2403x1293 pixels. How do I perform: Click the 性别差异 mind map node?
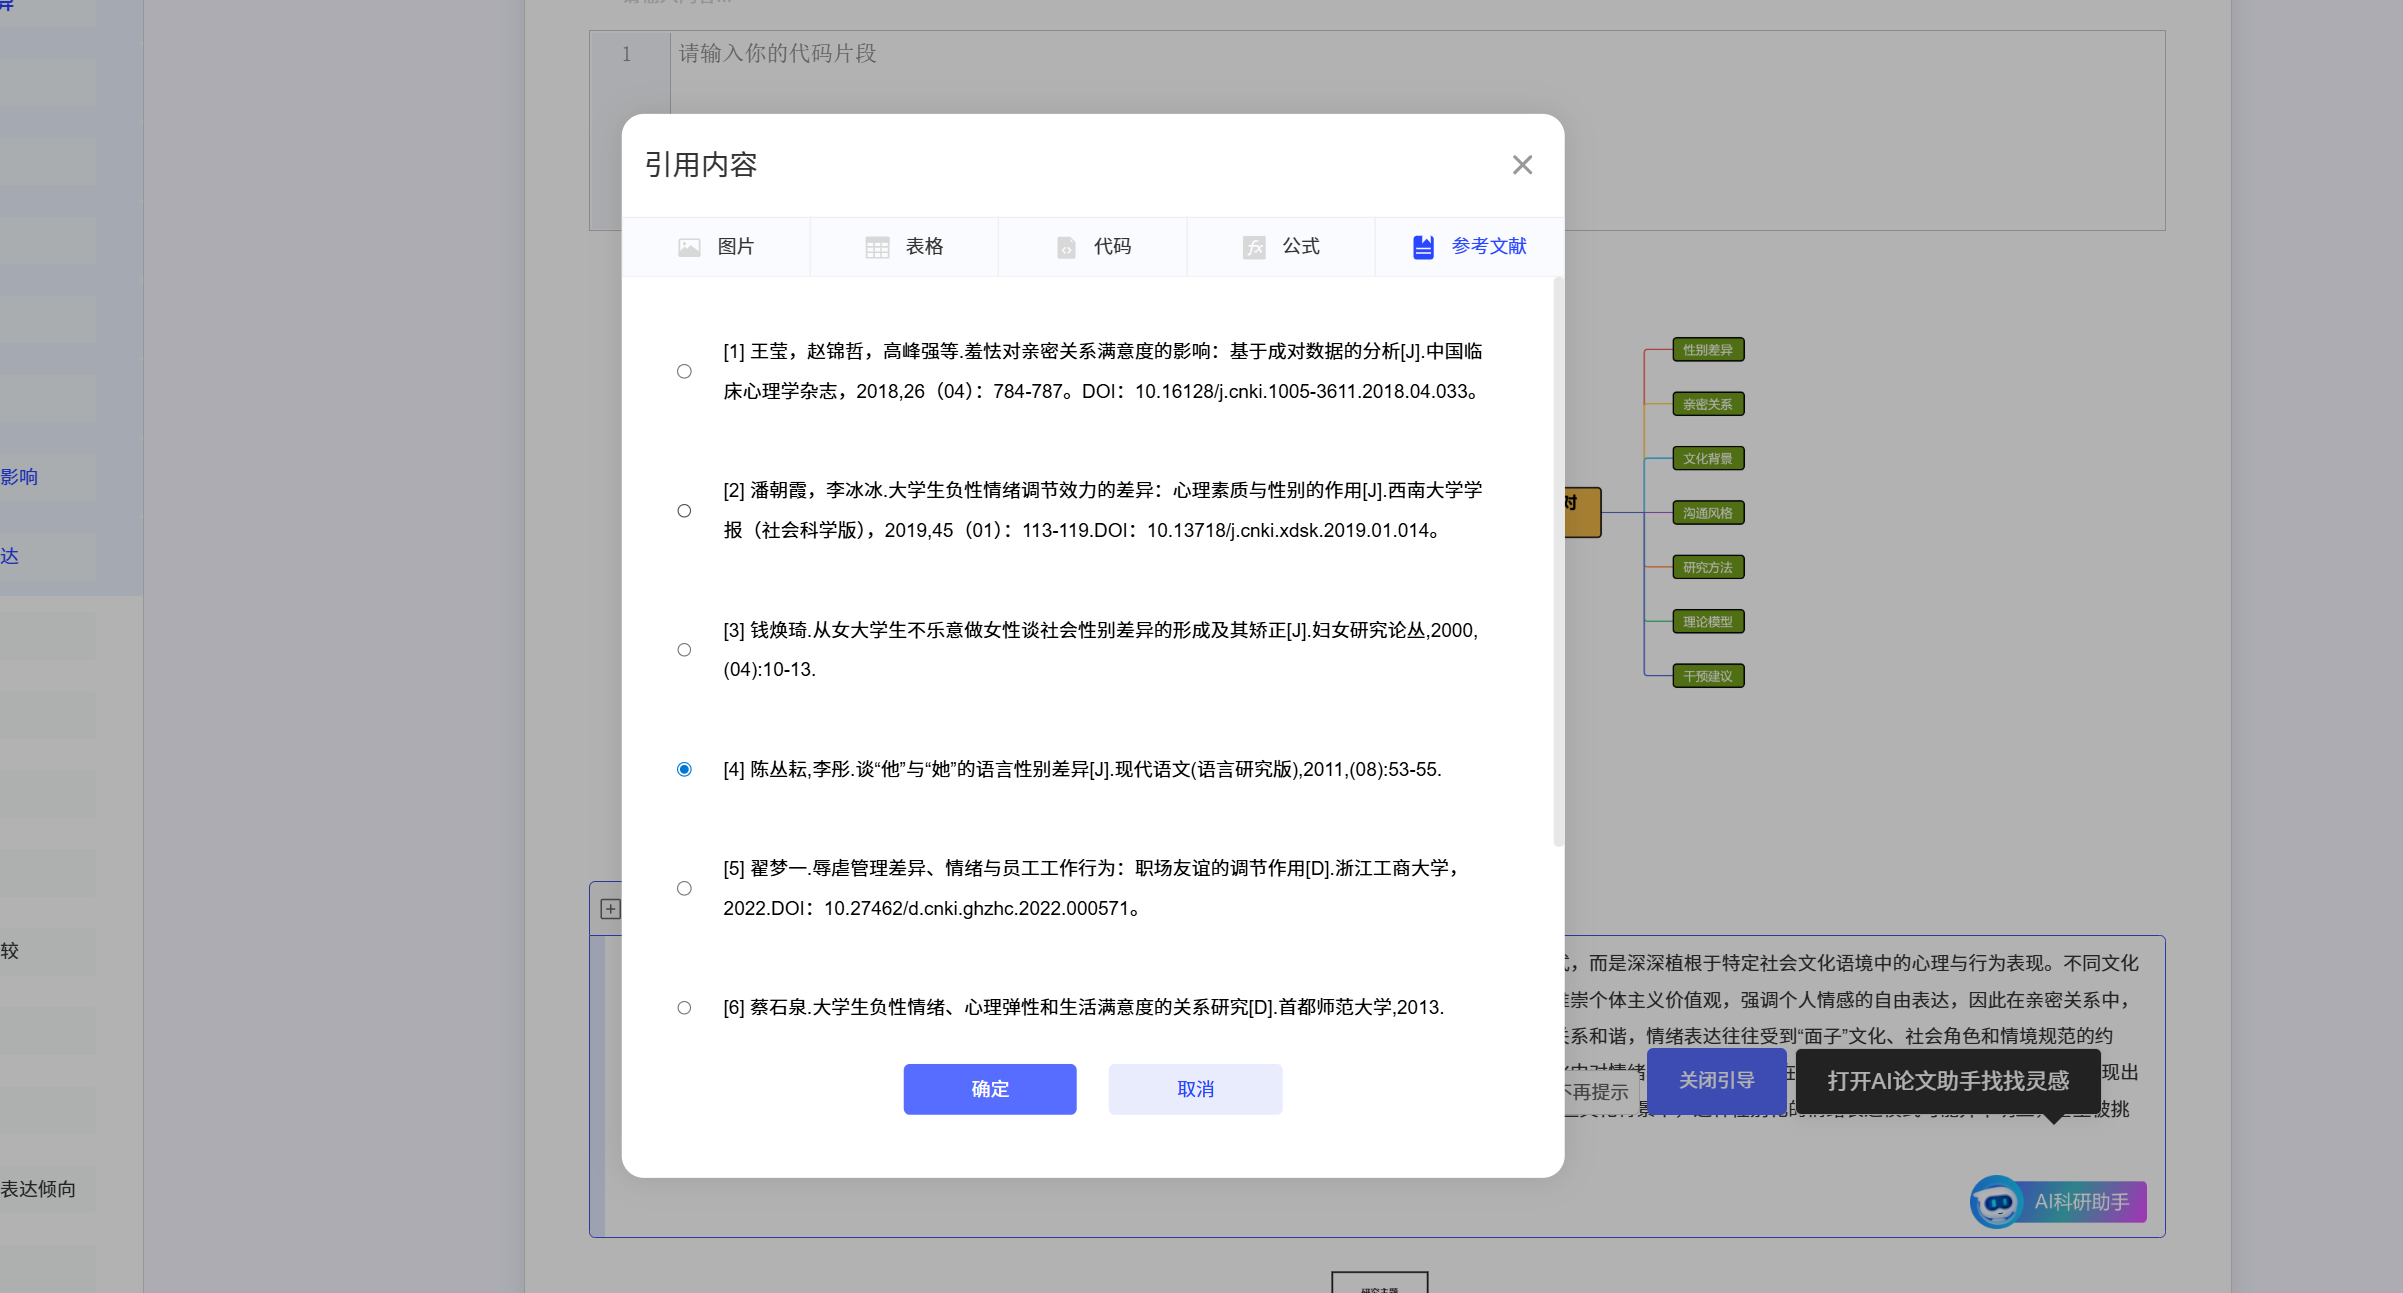point(1708,350)
